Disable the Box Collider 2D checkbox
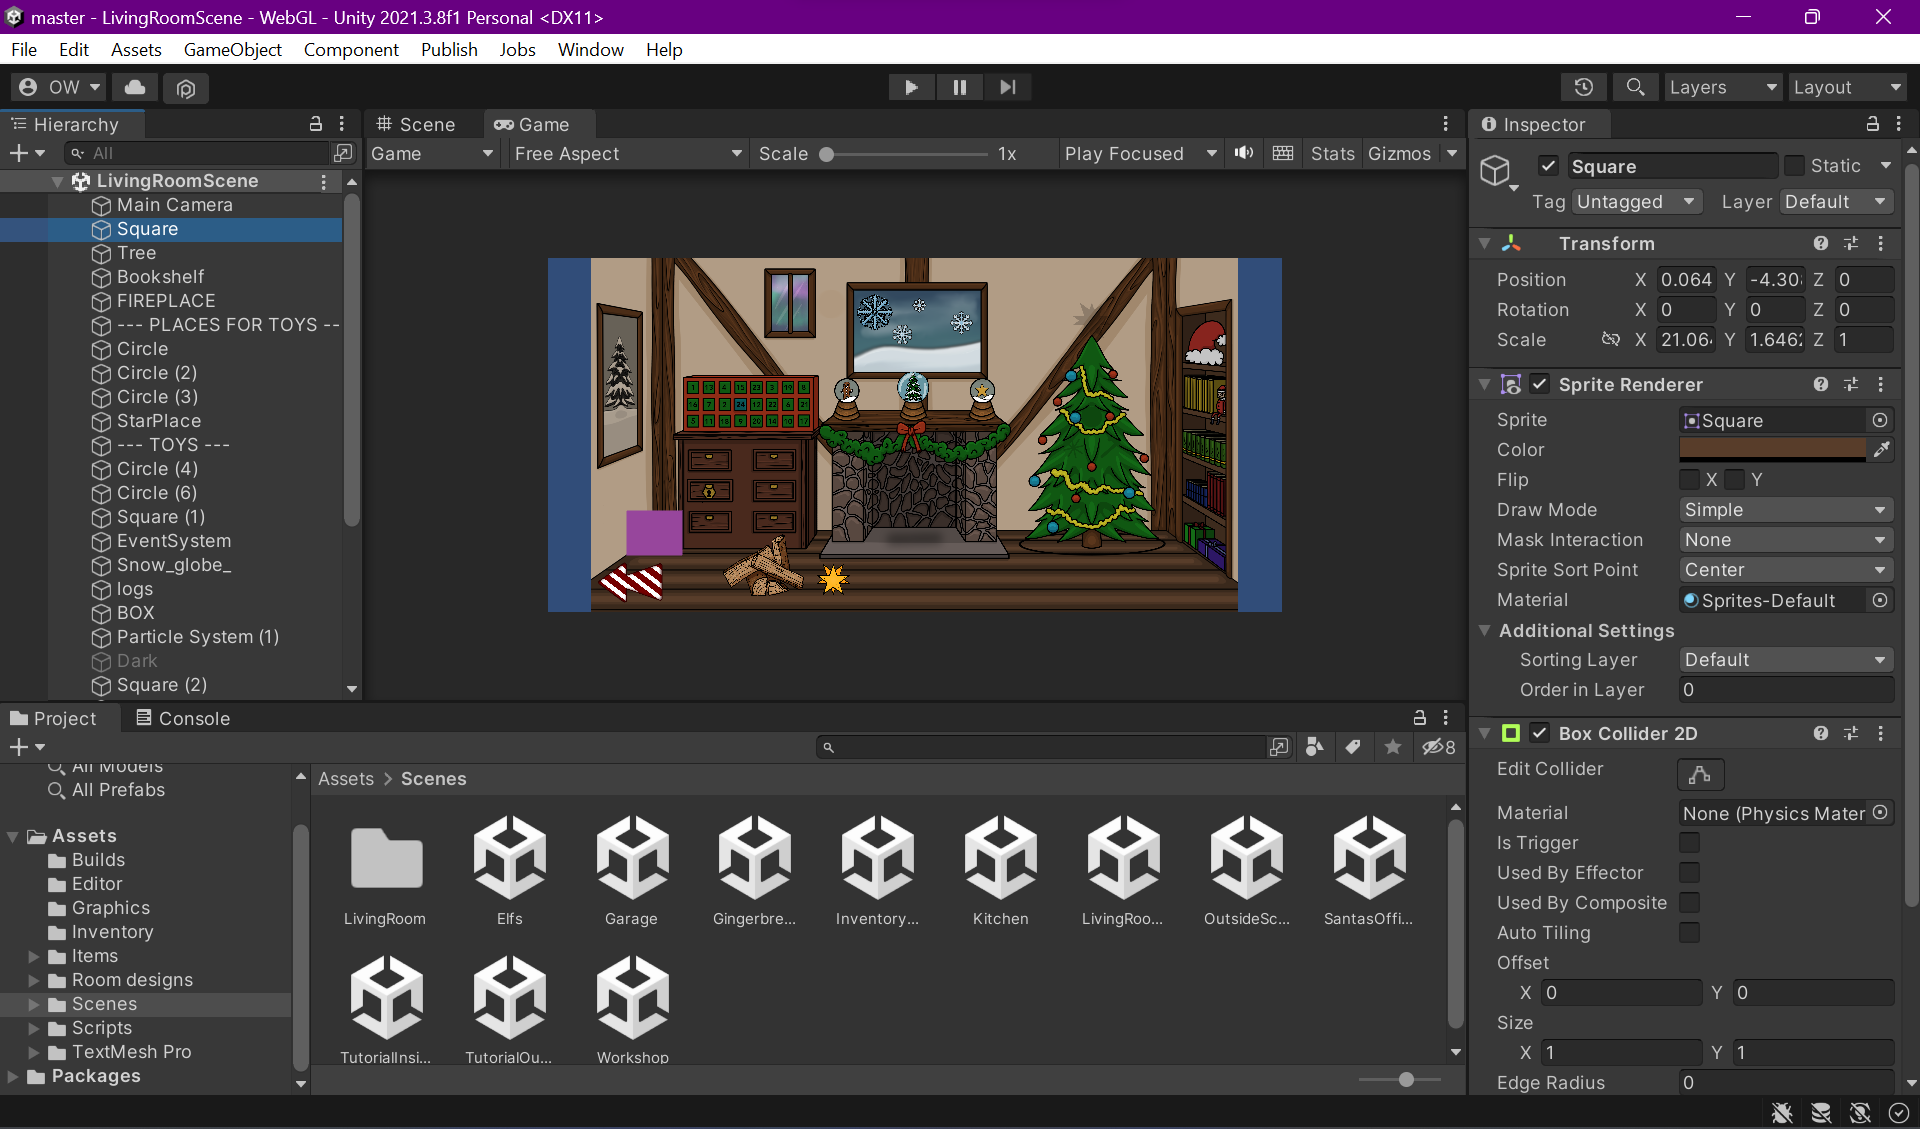The height and width of the screenshot is (1129, 1920). [x=1540, y=733]
